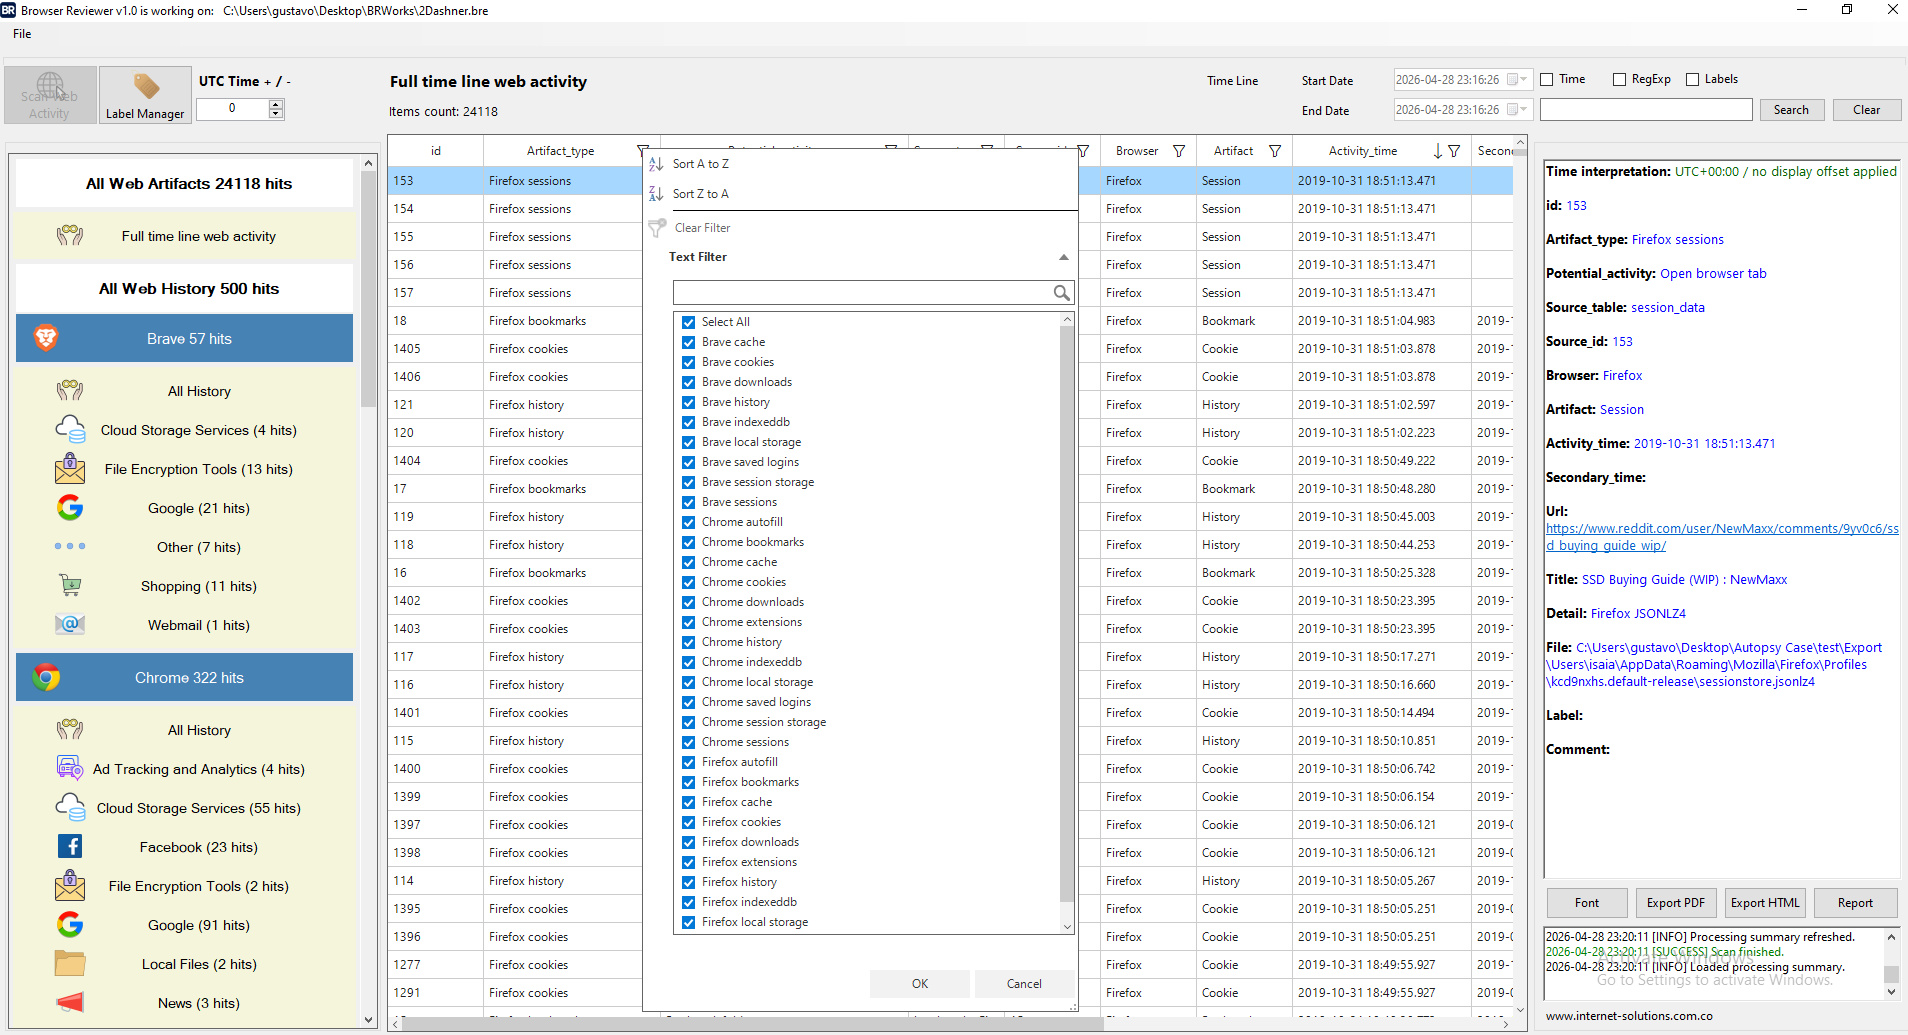Open the reddit.com Url link
Viewport: 1908px width, 1035px height.
pyautogui.click(x=1722, y=537)
